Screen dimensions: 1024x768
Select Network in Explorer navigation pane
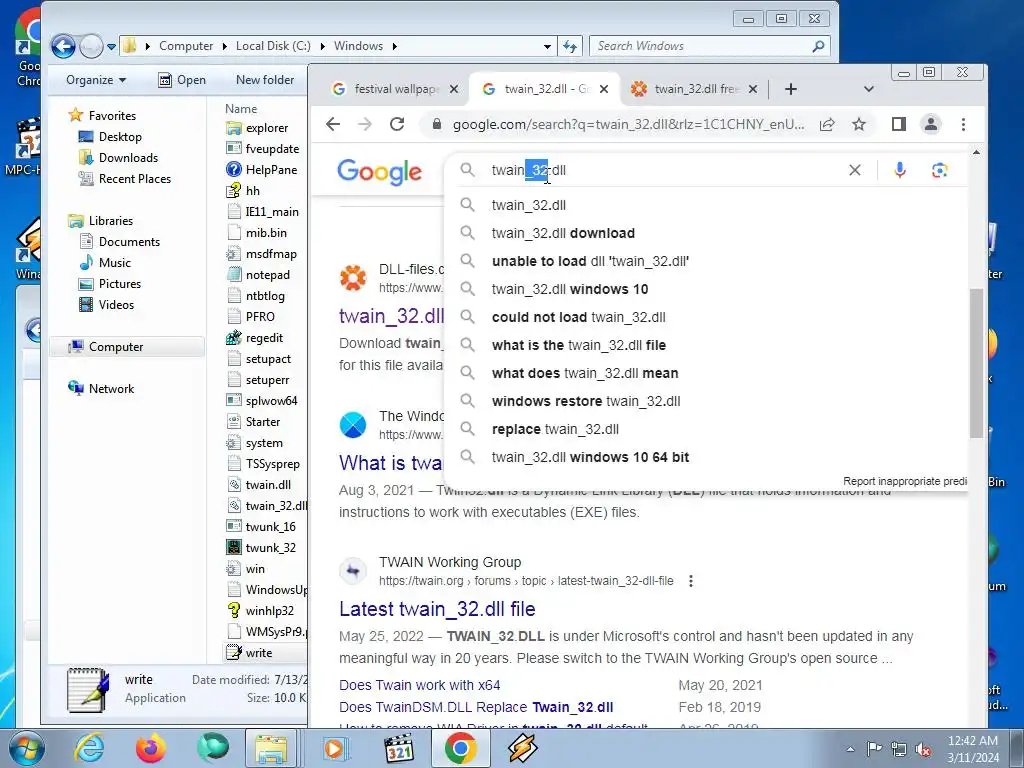(101, 389)
